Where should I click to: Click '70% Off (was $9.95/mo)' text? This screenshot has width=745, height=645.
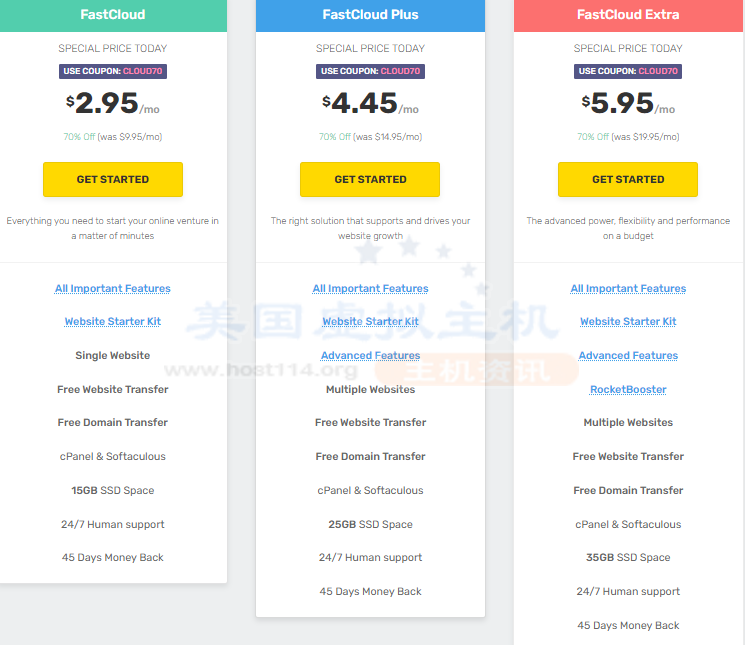click(113, 137)
